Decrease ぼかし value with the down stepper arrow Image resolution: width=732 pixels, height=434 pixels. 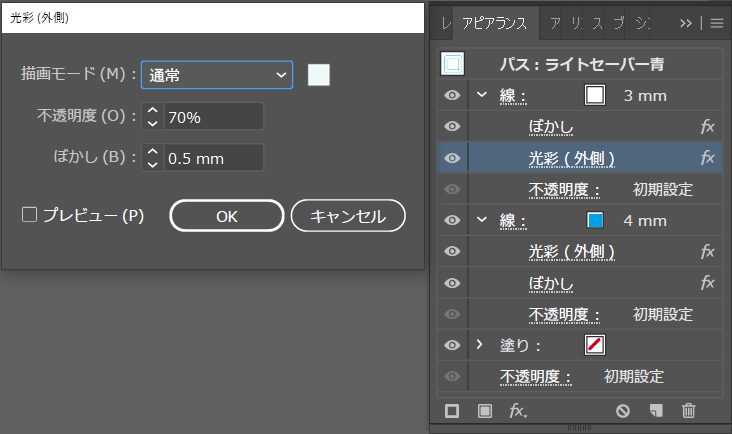click(x=153, y=164)
